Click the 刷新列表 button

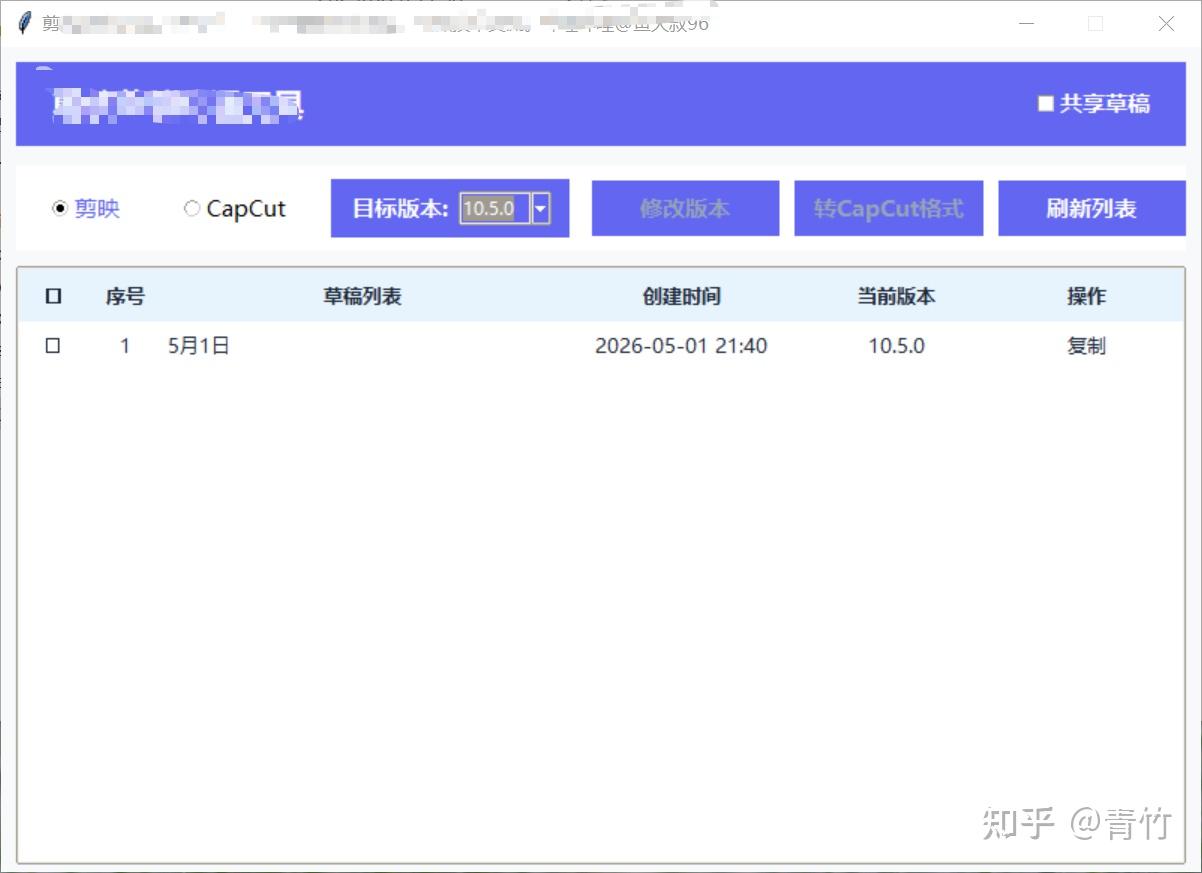tap(1092, 209)
